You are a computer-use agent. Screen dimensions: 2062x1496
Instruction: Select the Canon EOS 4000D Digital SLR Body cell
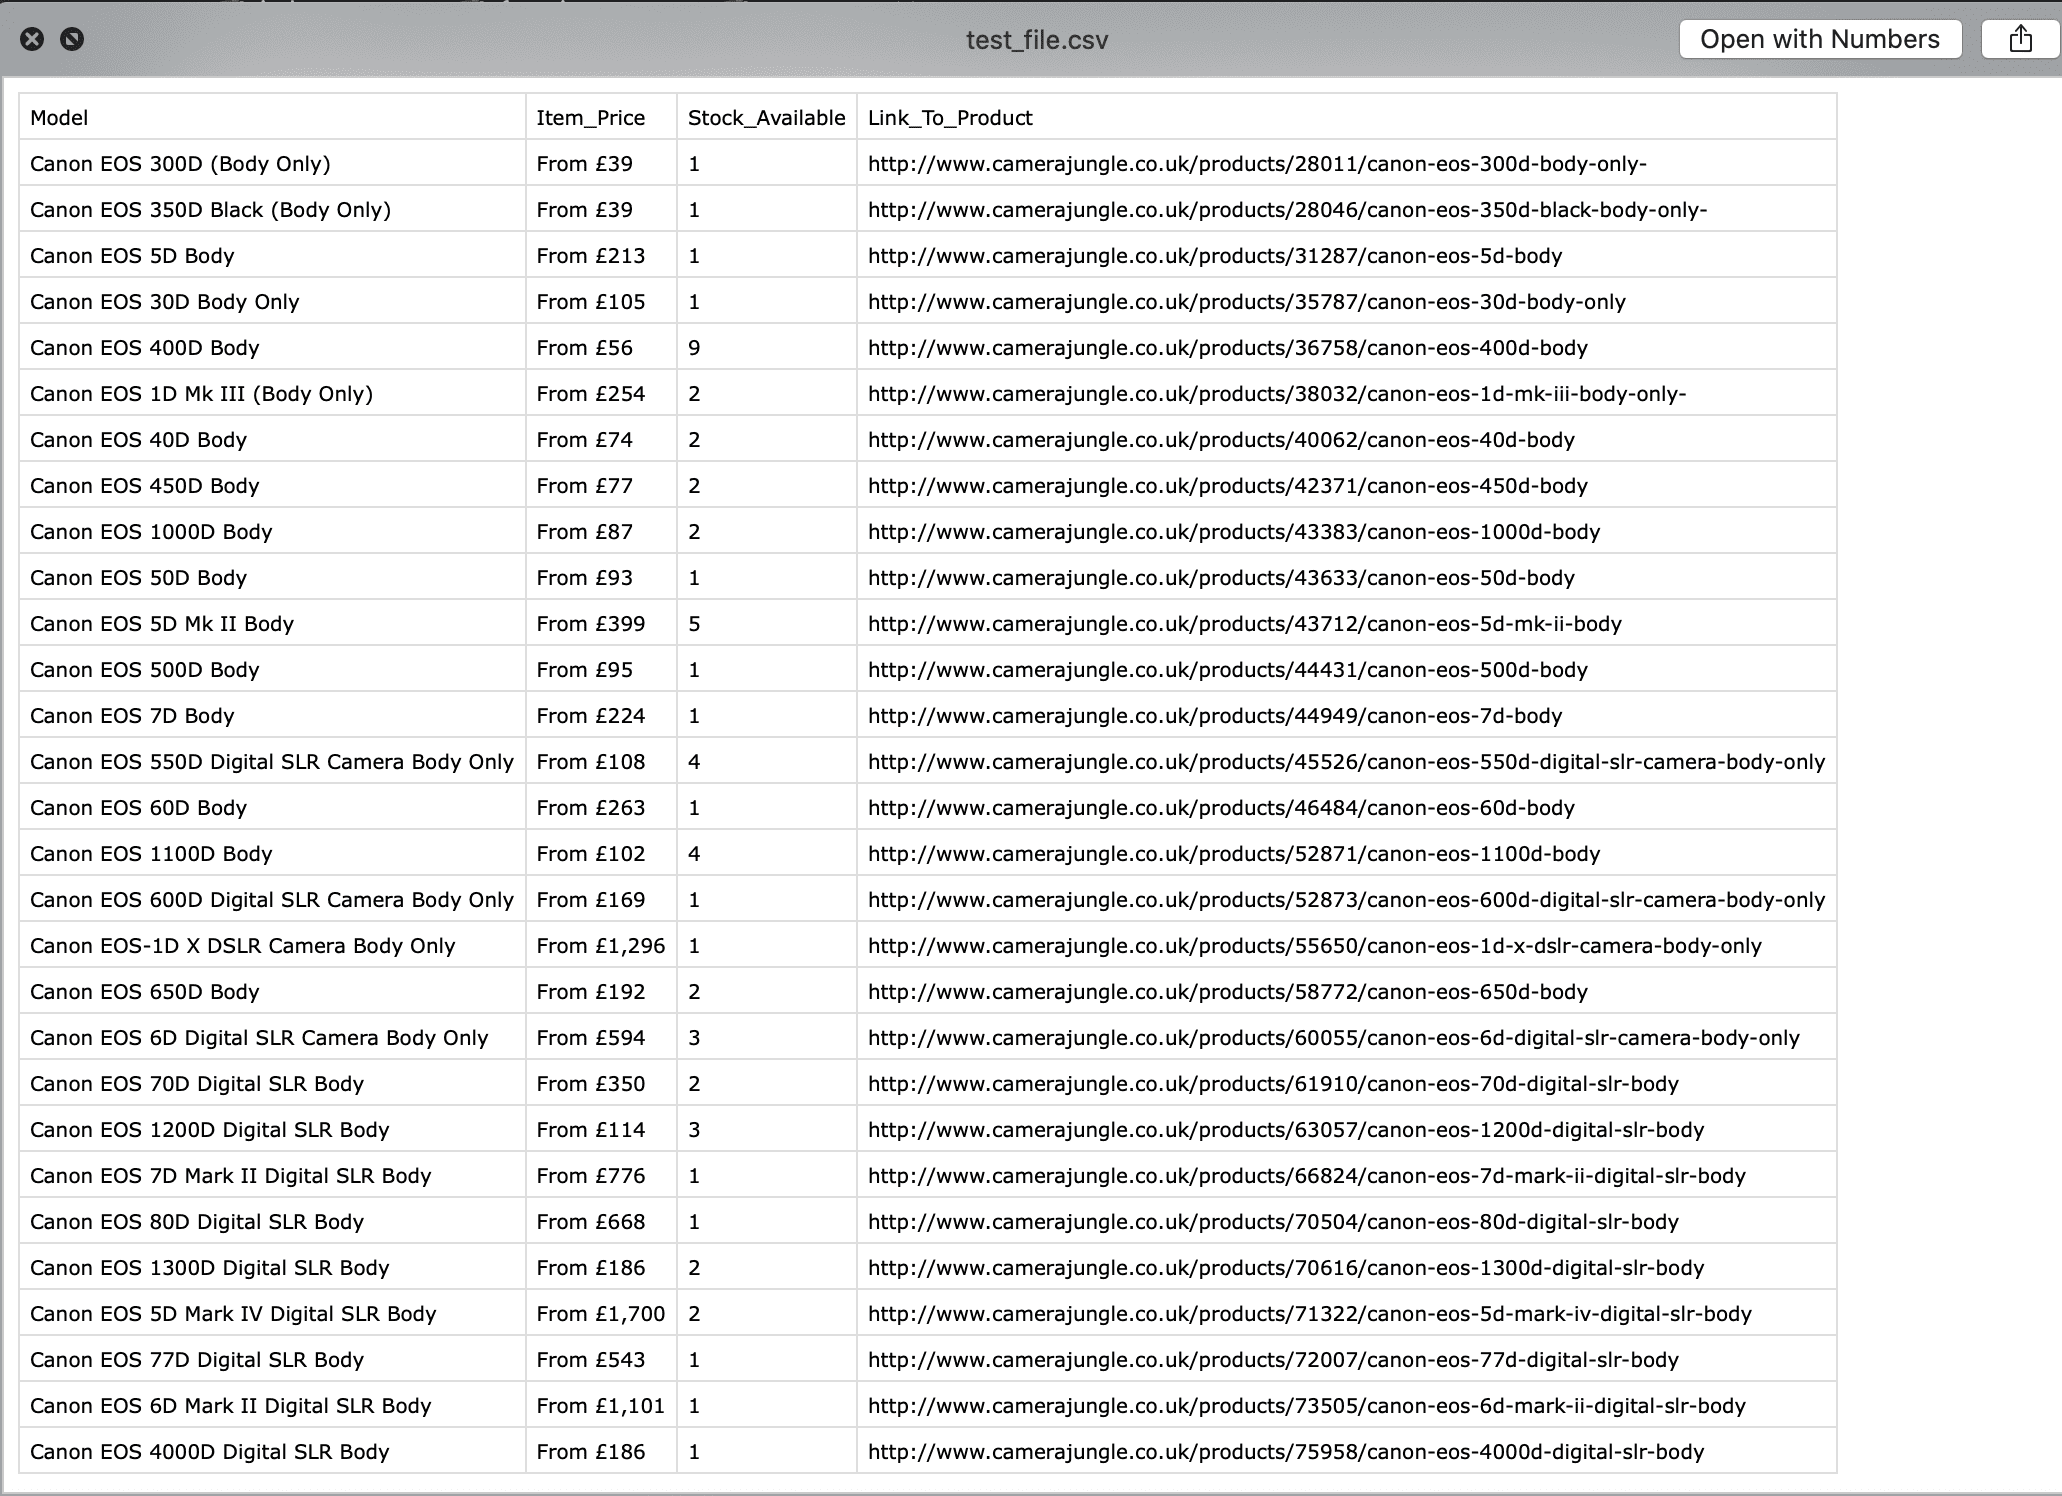click(x=209, y=1452)
